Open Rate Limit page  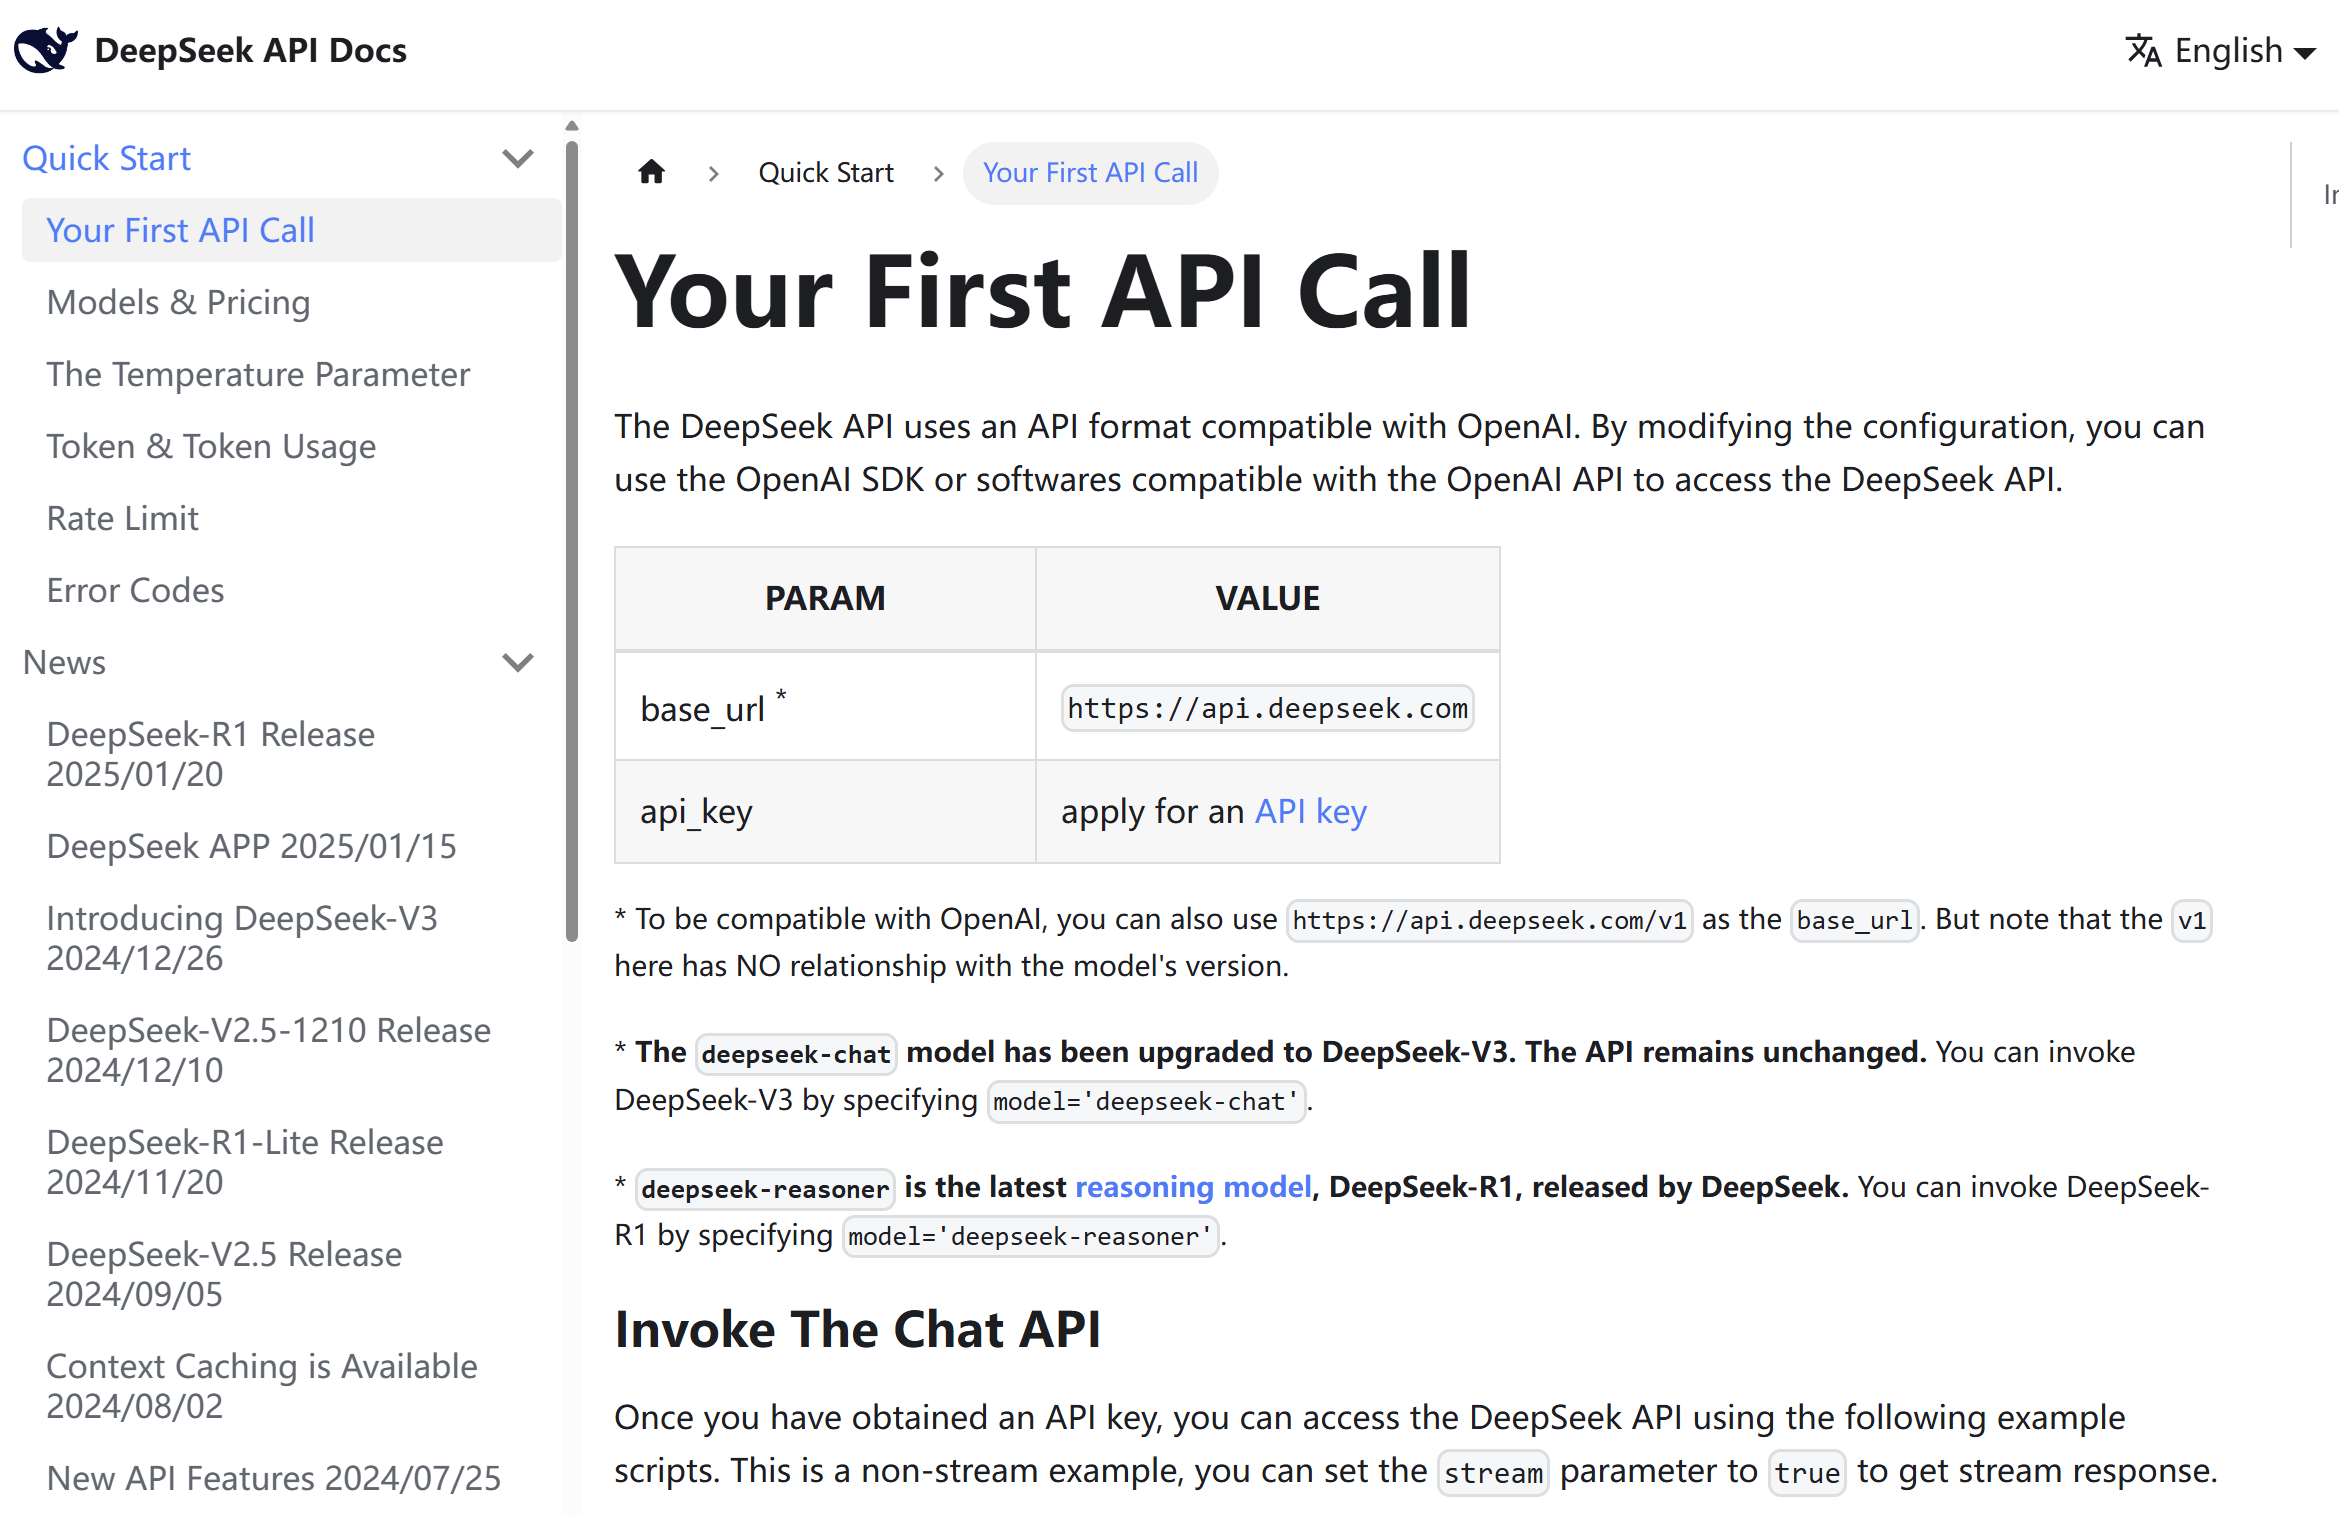(122, 518)
